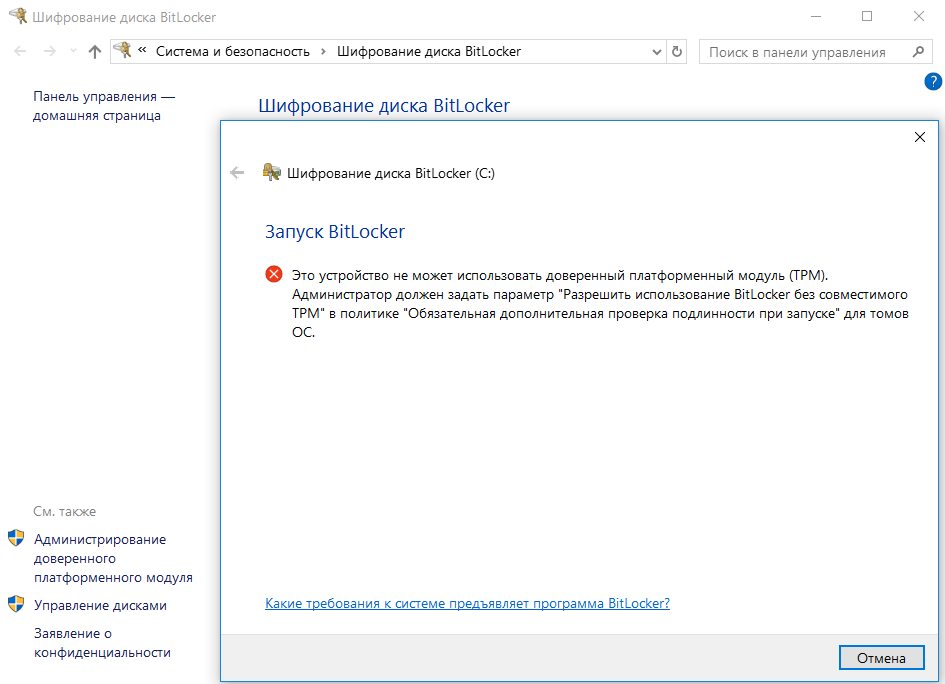The width and height of the screenshot is (945, 684).
Task: Click the blue help question mark icon
Action: coord(932,81)
